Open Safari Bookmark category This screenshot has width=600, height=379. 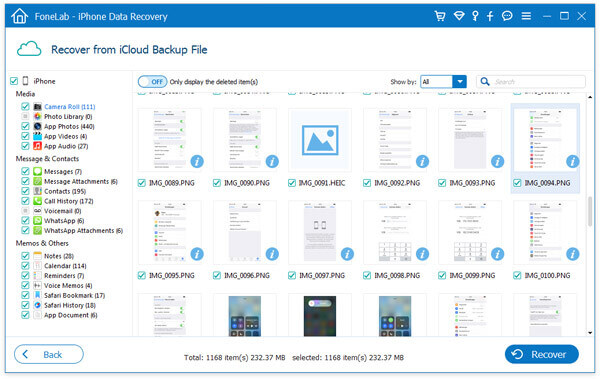75,295
